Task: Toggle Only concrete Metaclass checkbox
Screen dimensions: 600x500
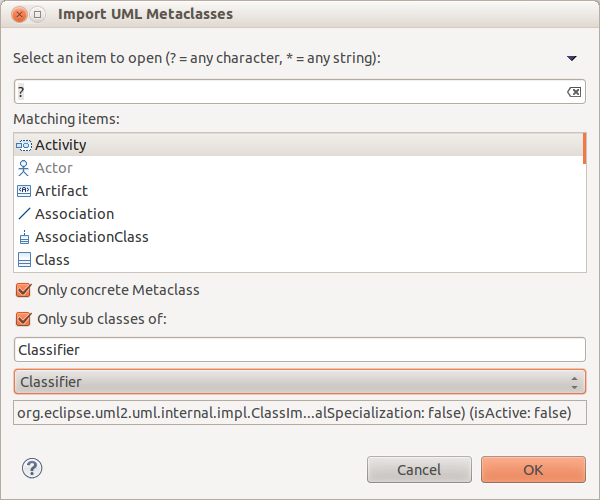Action: pyautogui.click(x=23, y=290)
